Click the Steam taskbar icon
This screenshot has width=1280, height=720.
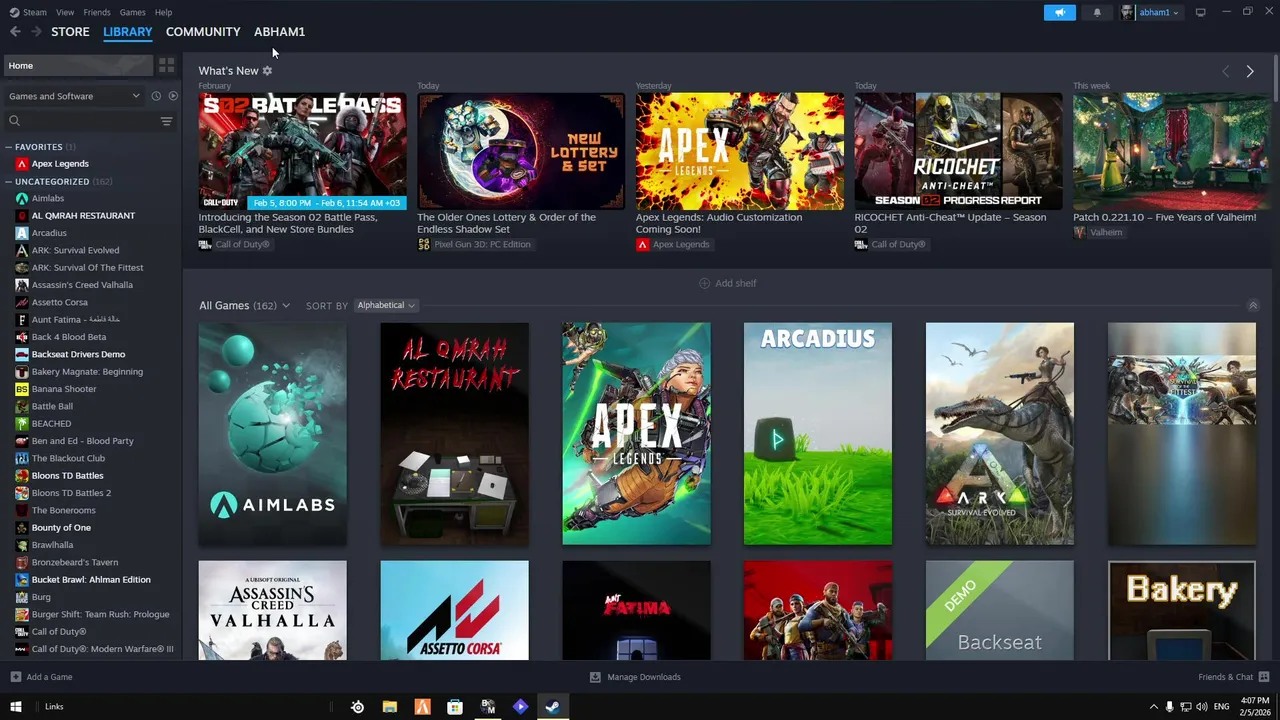click(x=552, y=707)
